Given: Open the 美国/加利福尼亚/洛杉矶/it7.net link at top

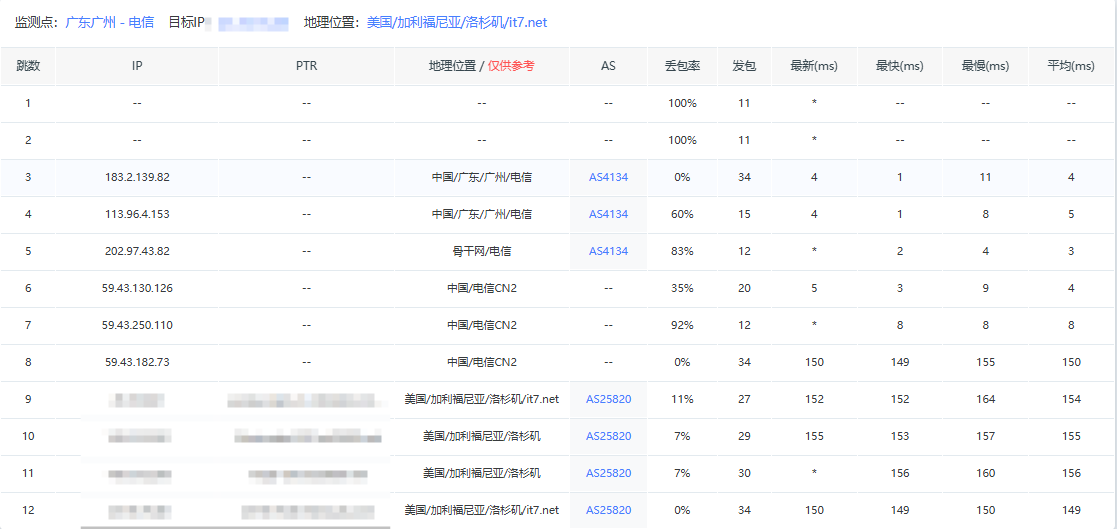Looking at the screenshot, I should (x=457, y=22).
